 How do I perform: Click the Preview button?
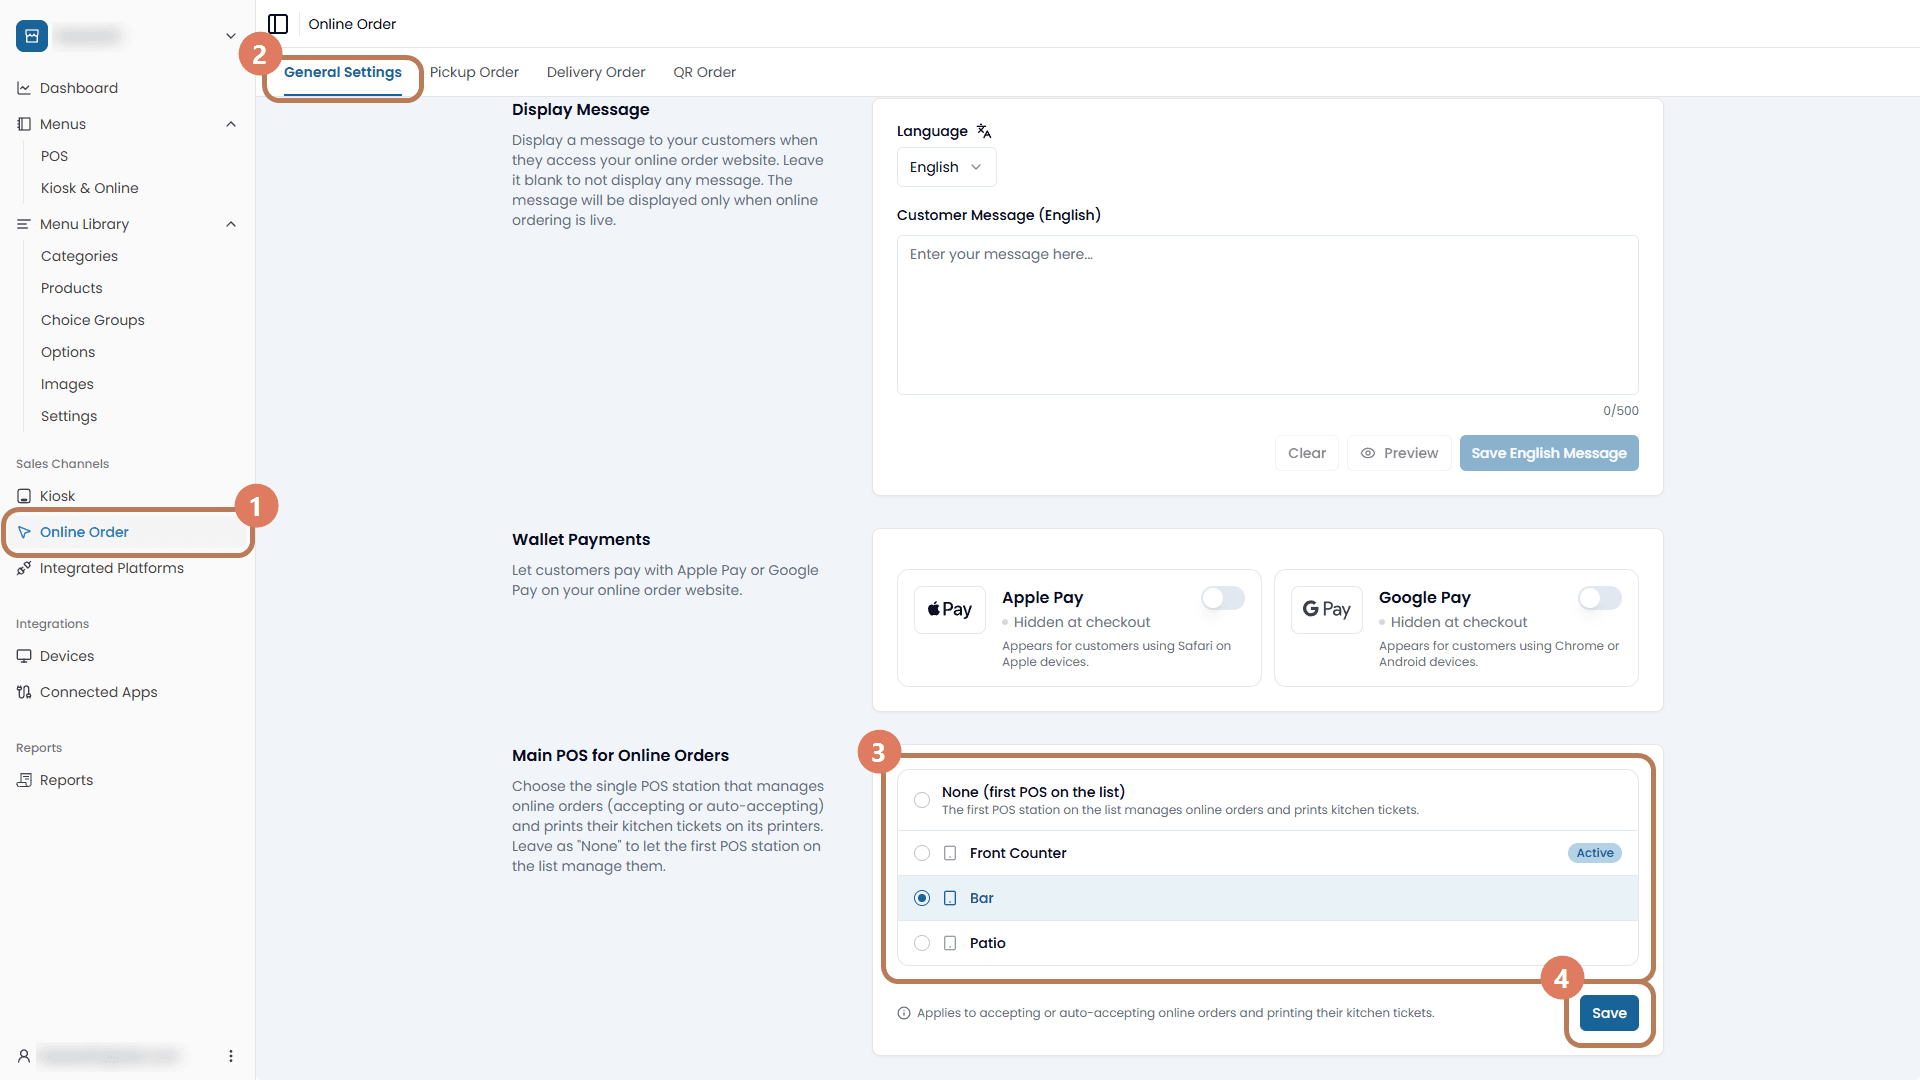[x=1399, y=453]
